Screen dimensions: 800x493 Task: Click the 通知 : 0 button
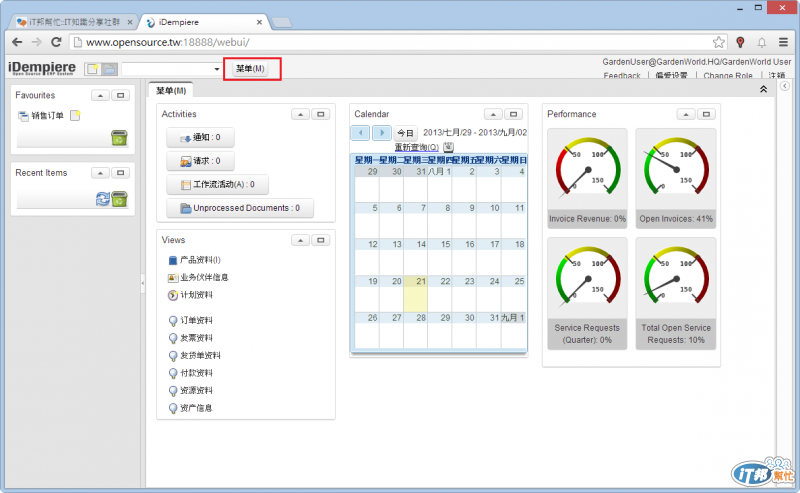[201, 137]
